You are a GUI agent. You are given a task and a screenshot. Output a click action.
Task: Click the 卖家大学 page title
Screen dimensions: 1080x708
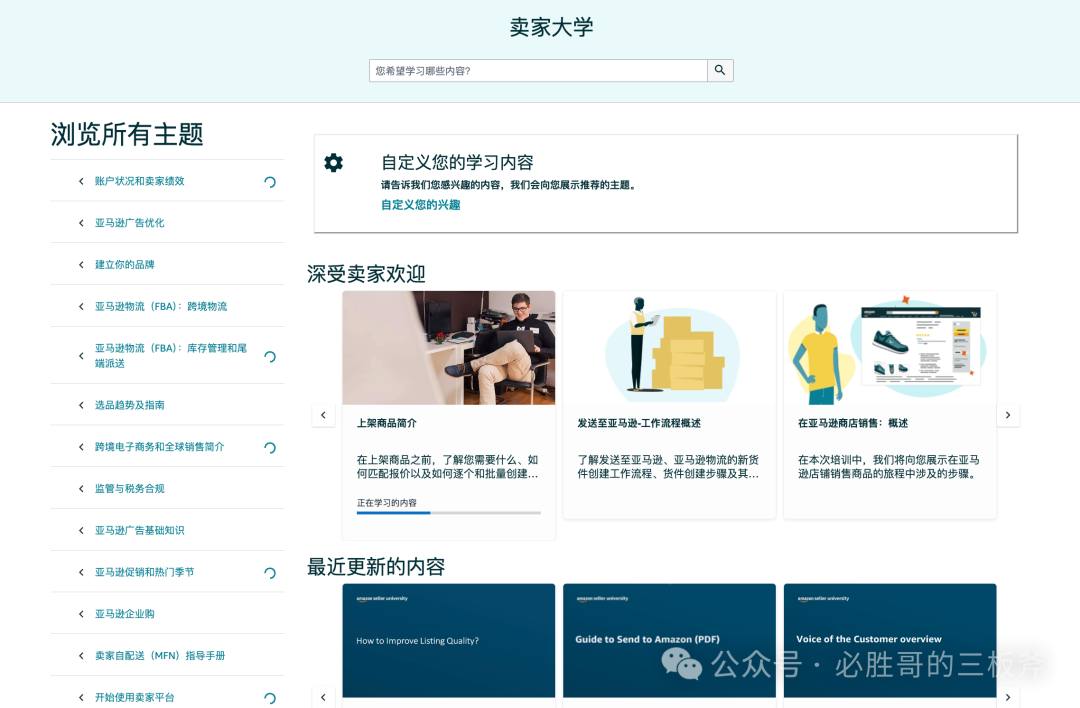click(x=551, y=27)
